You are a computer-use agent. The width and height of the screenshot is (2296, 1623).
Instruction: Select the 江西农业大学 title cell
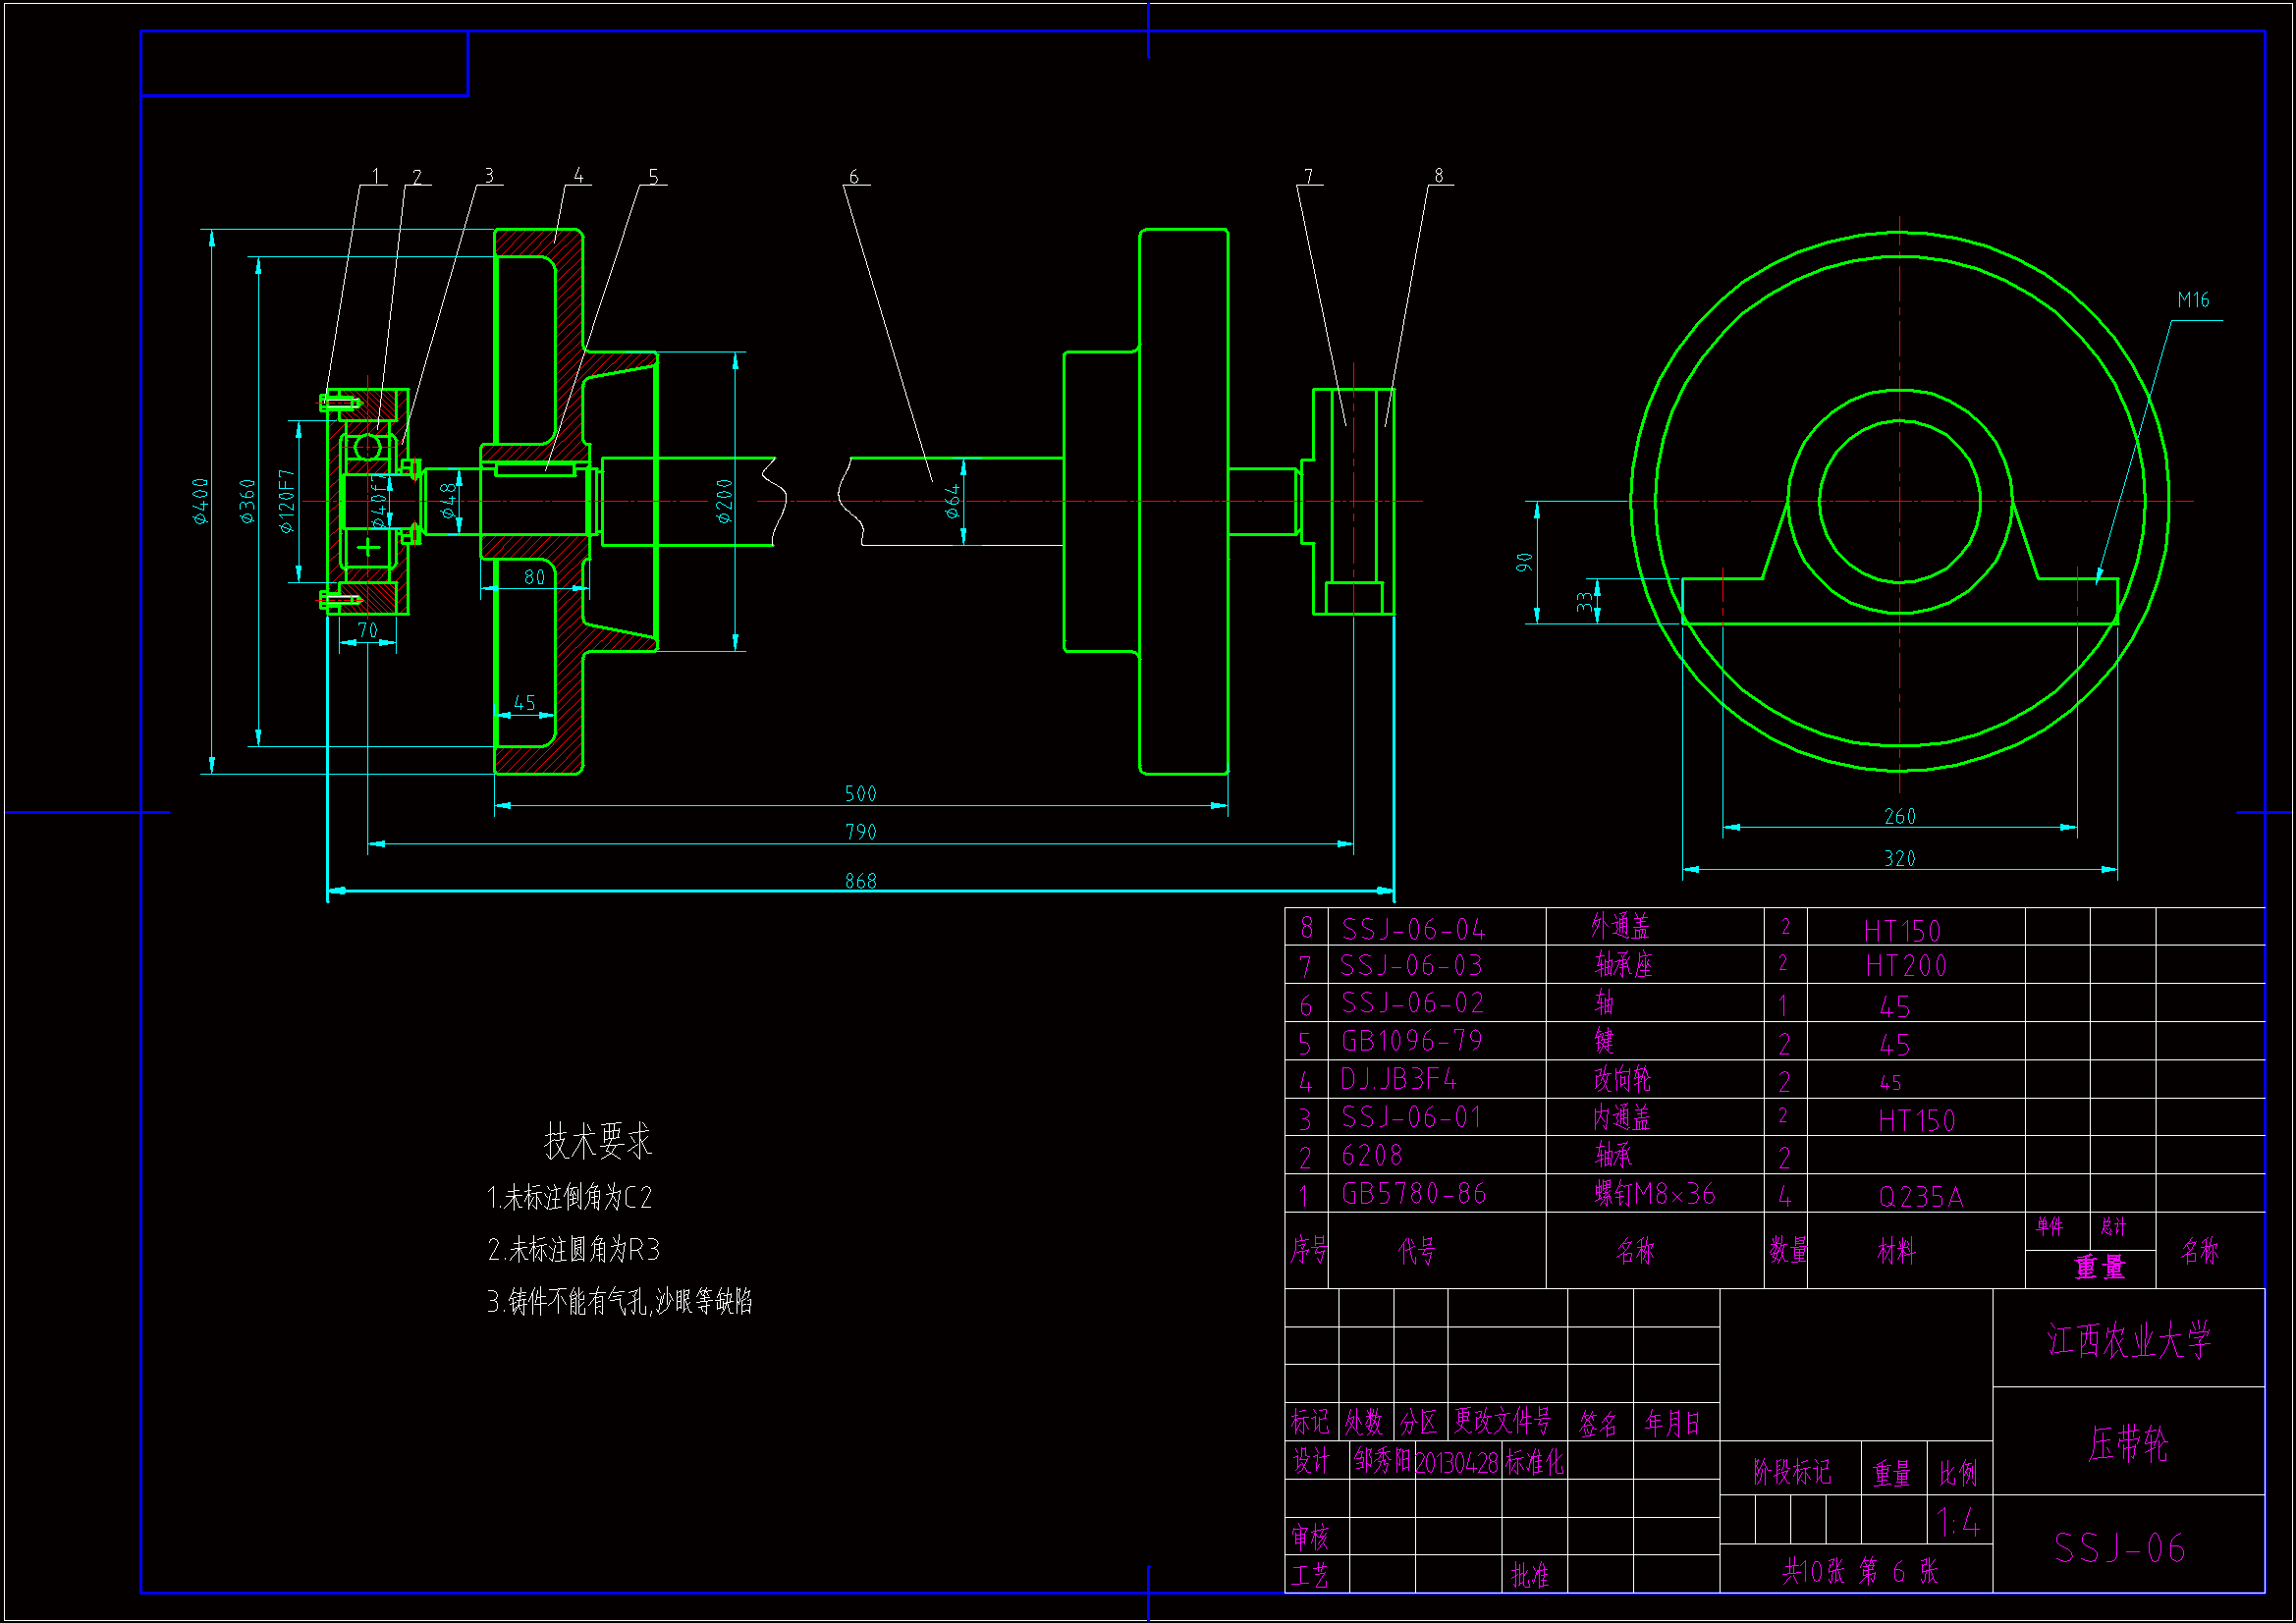2128,1340
